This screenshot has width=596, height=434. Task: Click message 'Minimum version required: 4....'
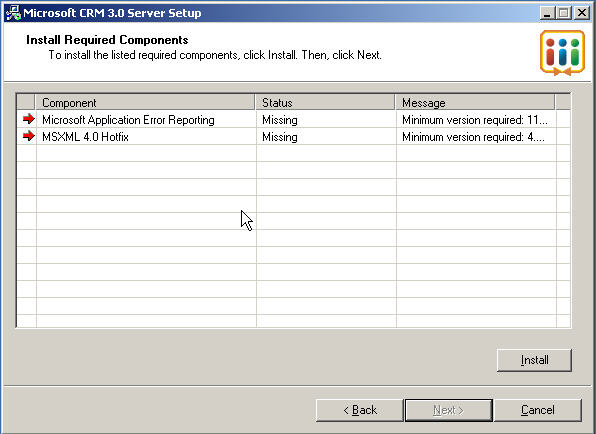pyautogui.click(x=473, y=137)
